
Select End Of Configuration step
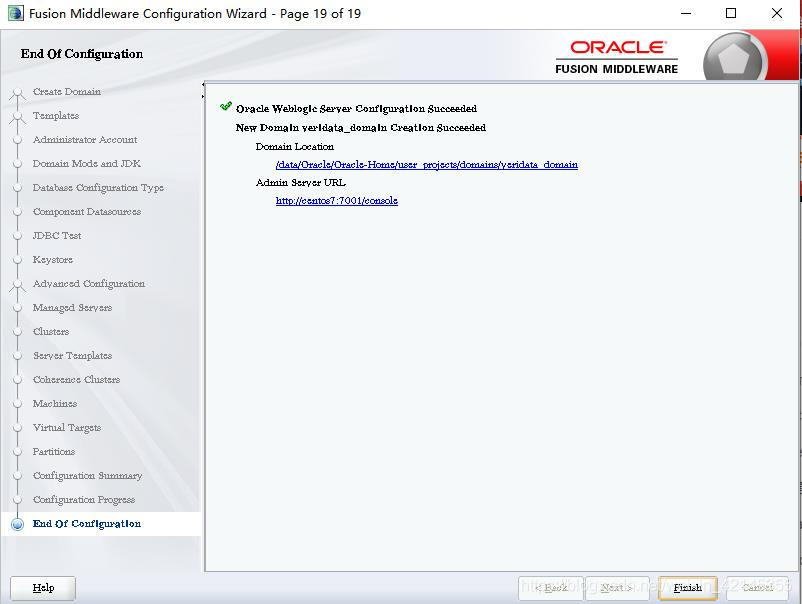[86, 524]
